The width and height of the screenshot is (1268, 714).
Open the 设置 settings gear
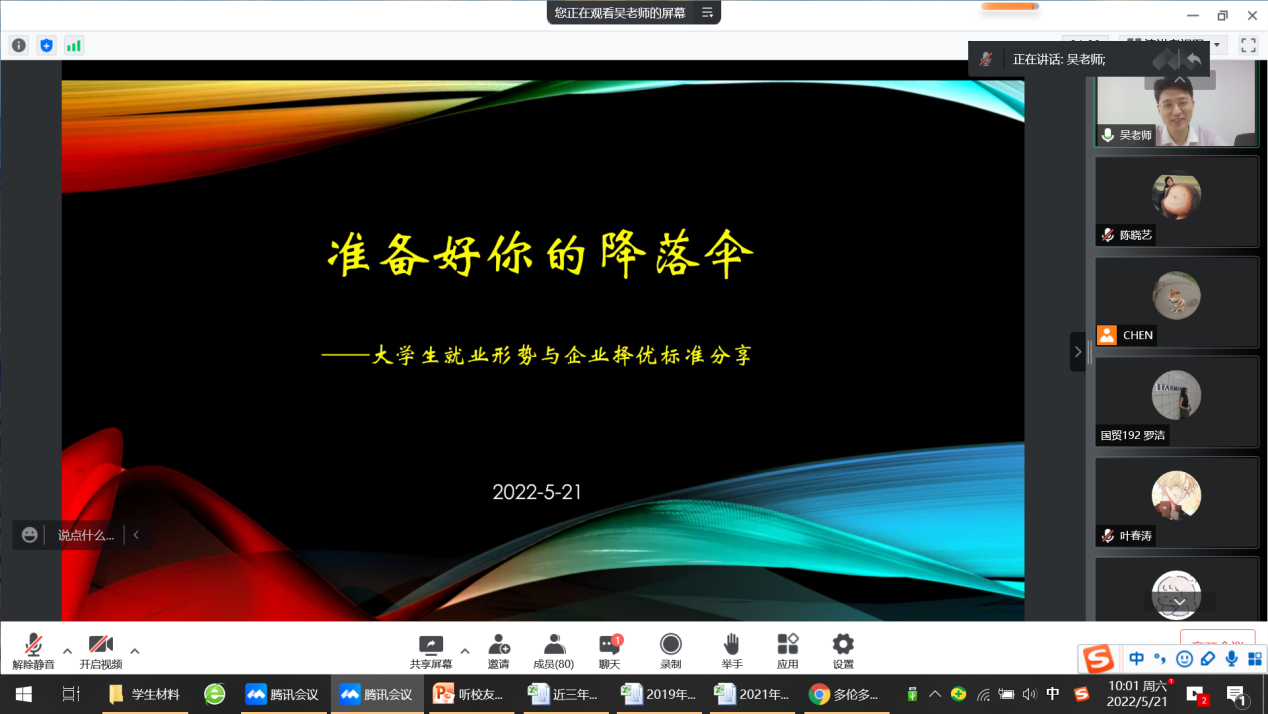point(843,650)
